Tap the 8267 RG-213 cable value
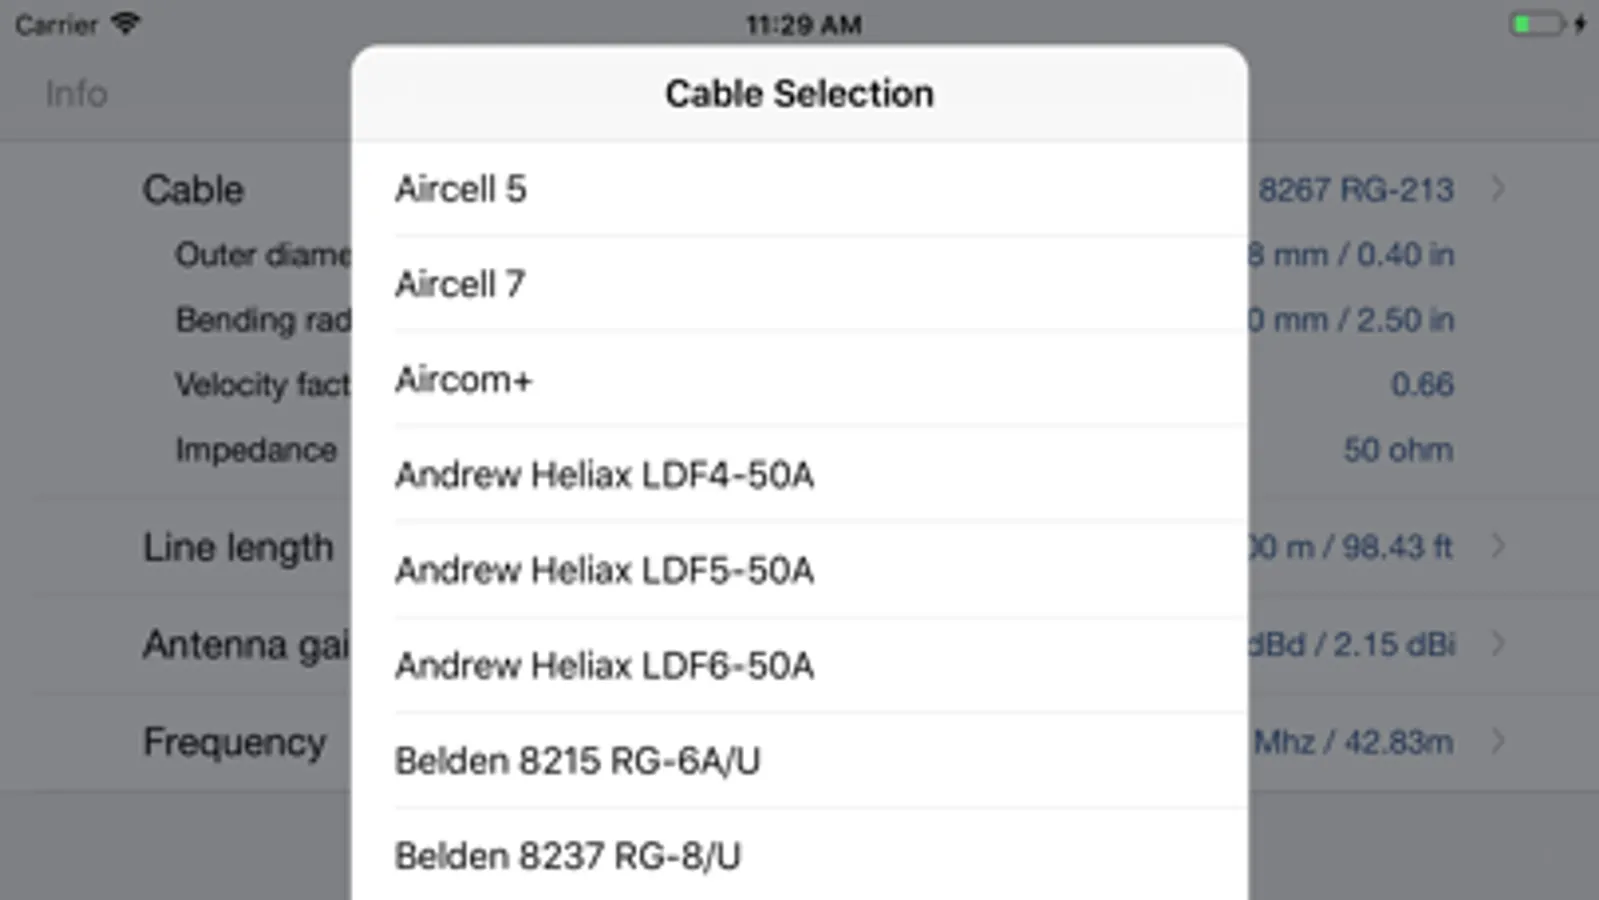 click(1355, 189)
